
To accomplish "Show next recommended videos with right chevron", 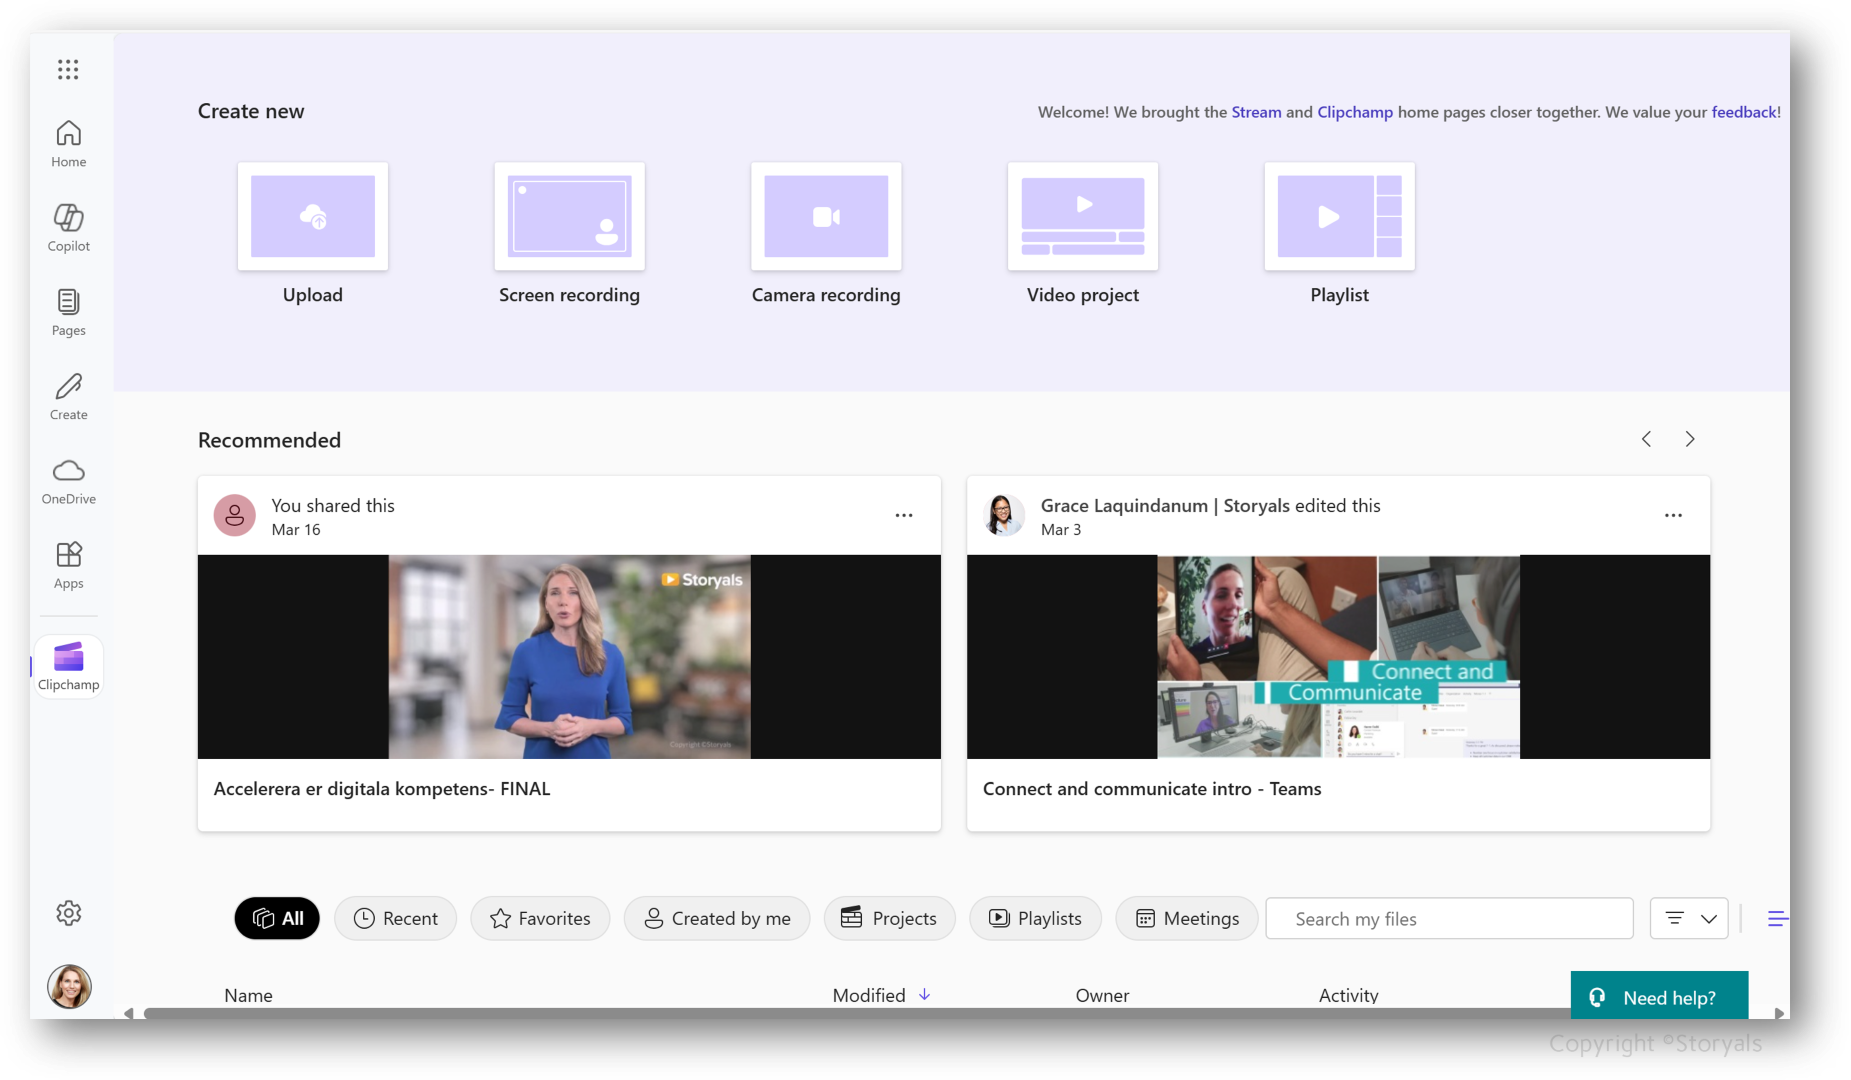I will 1689,439.
